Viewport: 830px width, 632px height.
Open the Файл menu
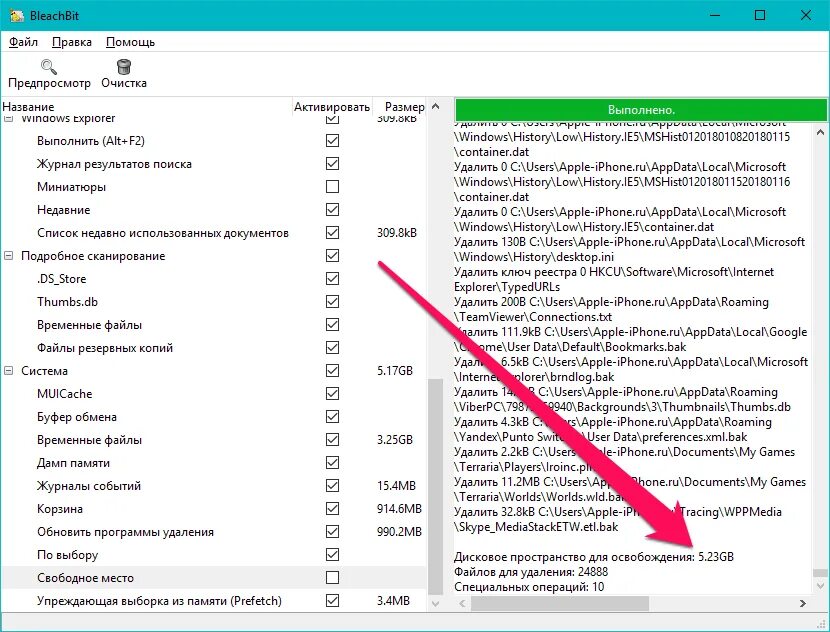(x=23, y=42)
